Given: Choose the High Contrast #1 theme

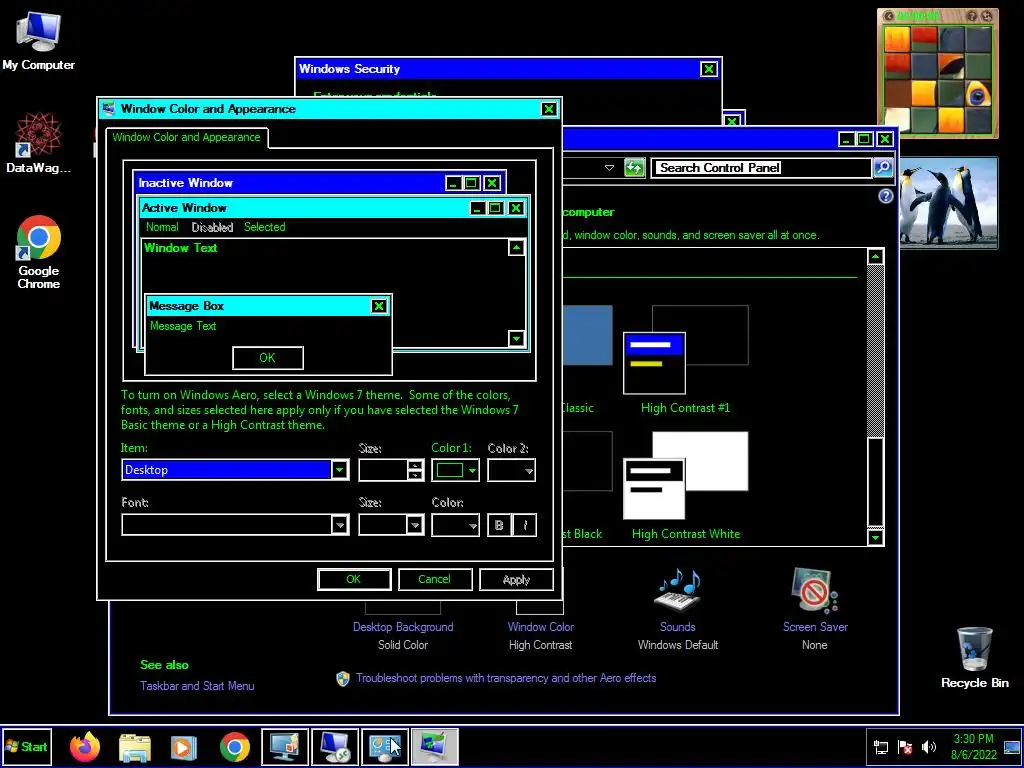Looking at the screenshot, I should coord(686,360).
